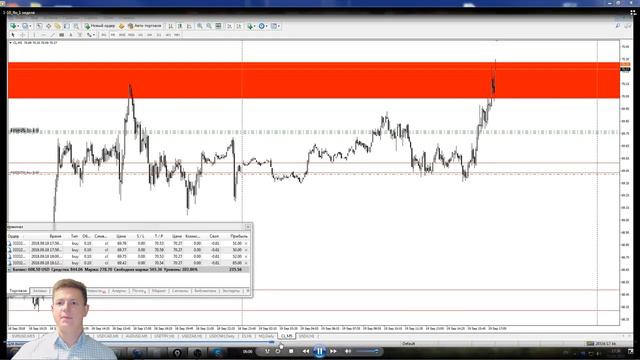The height and width of the screenshot is (360, 640).
Task: Select the Vertical Line tool
Action: [x=34, y=35]
